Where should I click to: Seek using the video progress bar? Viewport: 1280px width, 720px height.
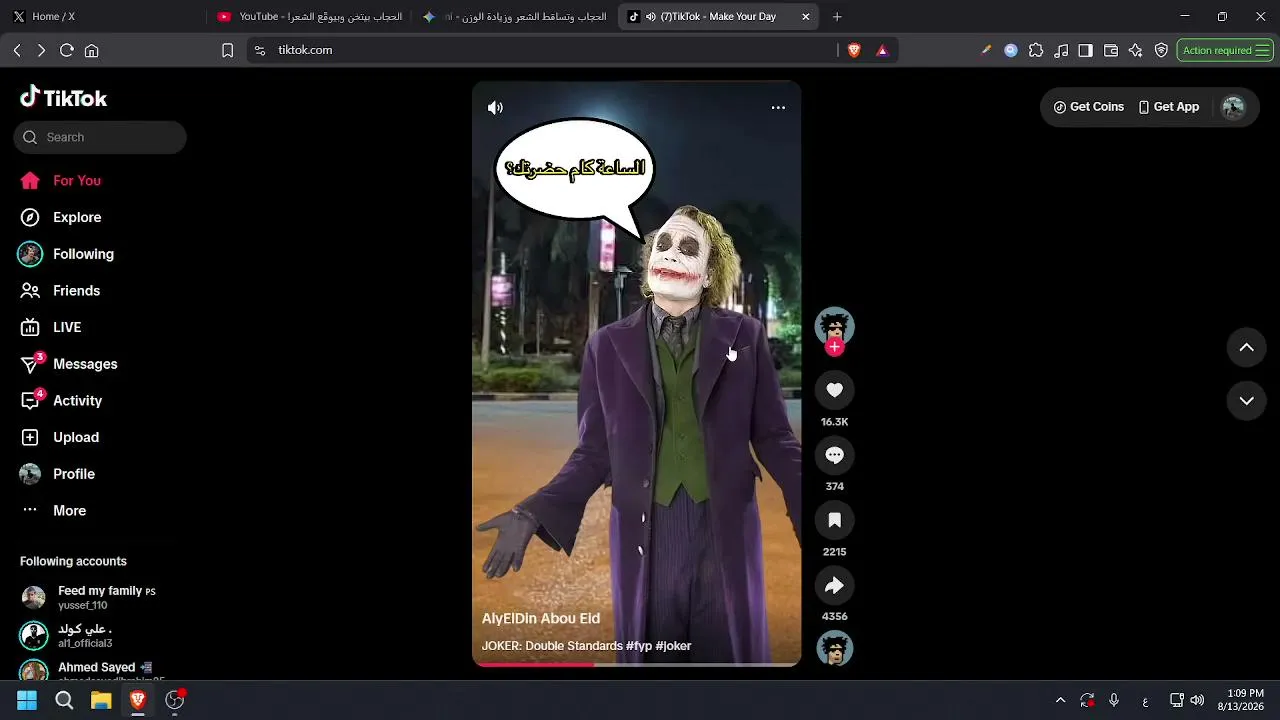[636, 664]
